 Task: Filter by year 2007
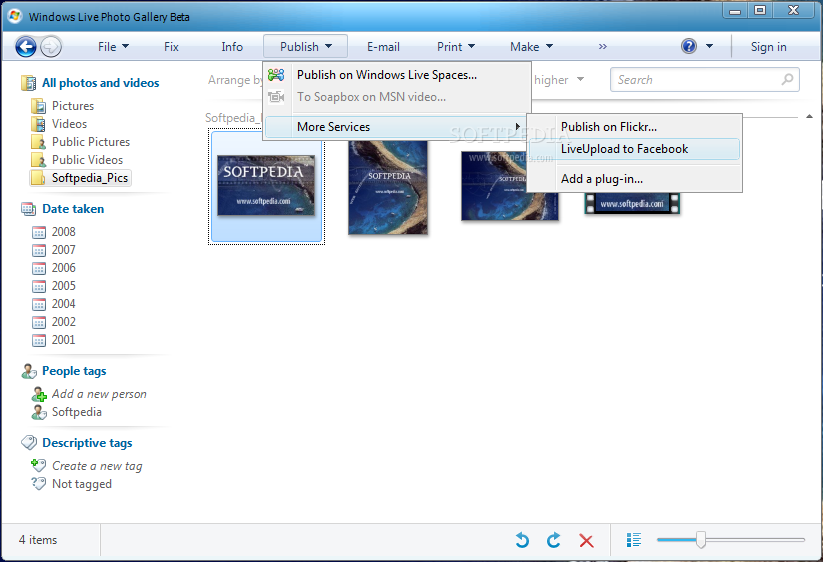tap(64, 250)
